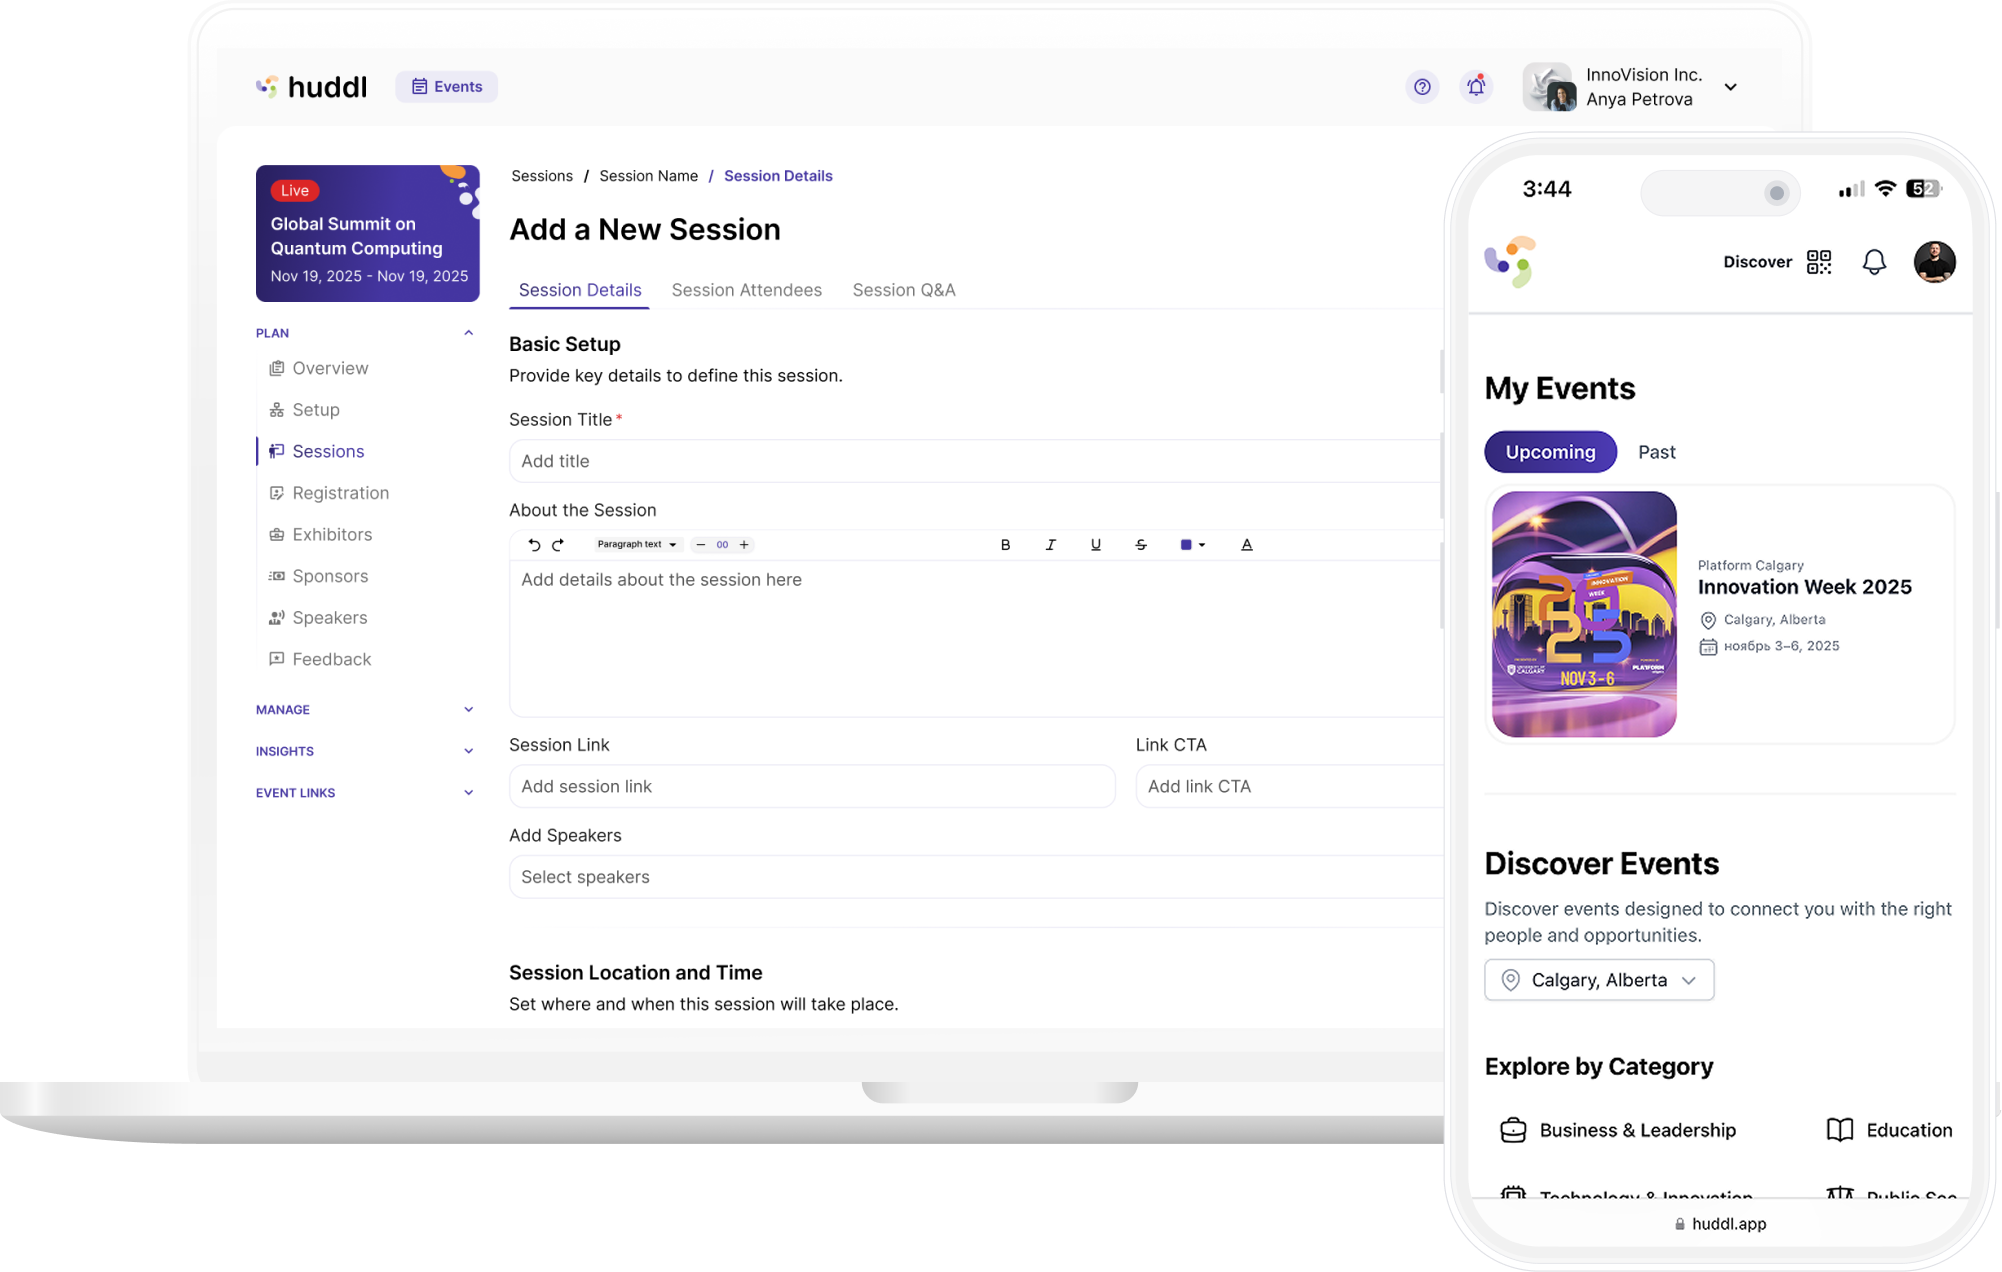This screenshot has height=1272, width=2002.
Task: Tap the QR code scanner icon on mobile
Action: [1819, 261]
